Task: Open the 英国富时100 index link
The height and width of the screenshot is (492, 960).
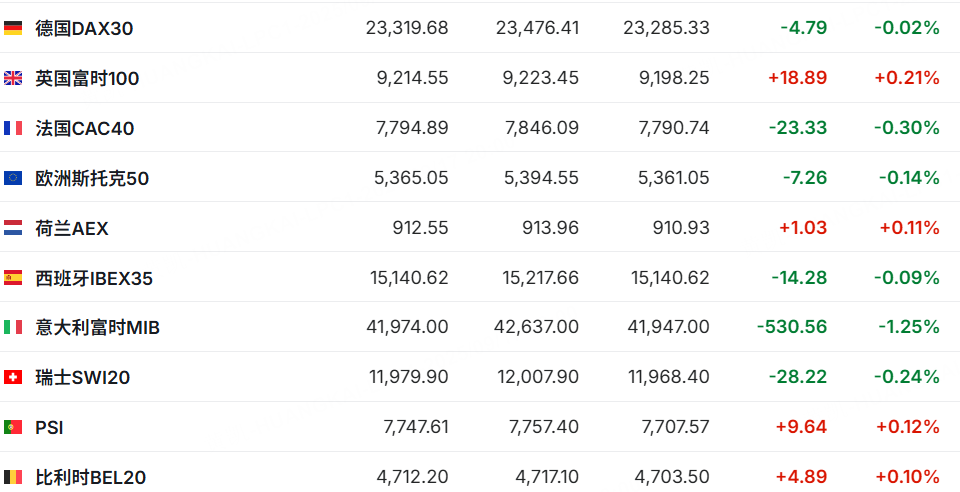Action: (x=87, y=78)
